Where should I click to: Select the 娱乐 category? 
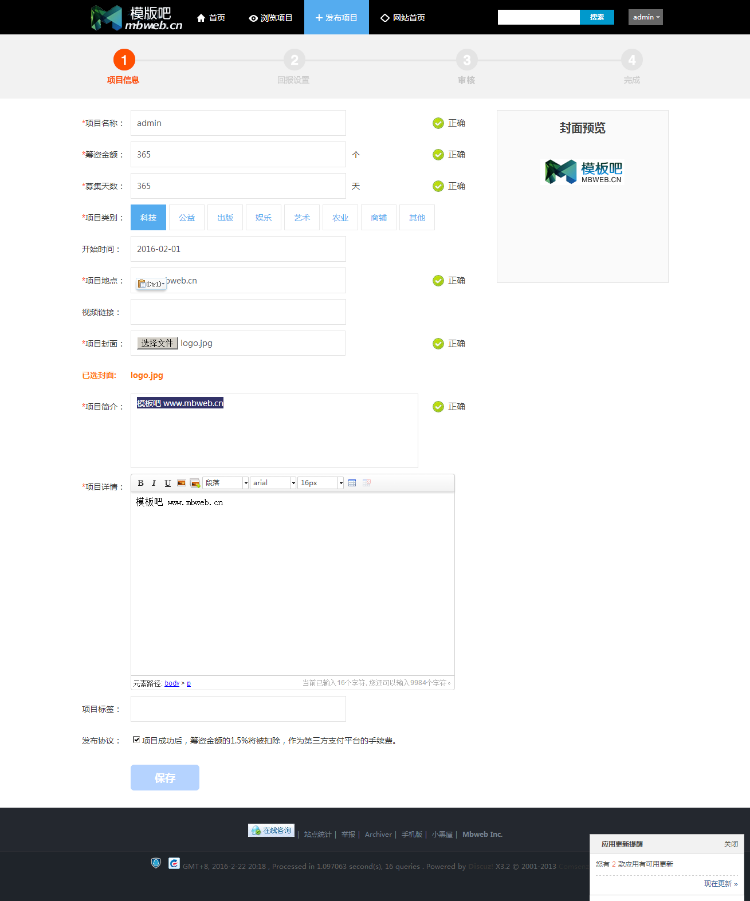264,217
